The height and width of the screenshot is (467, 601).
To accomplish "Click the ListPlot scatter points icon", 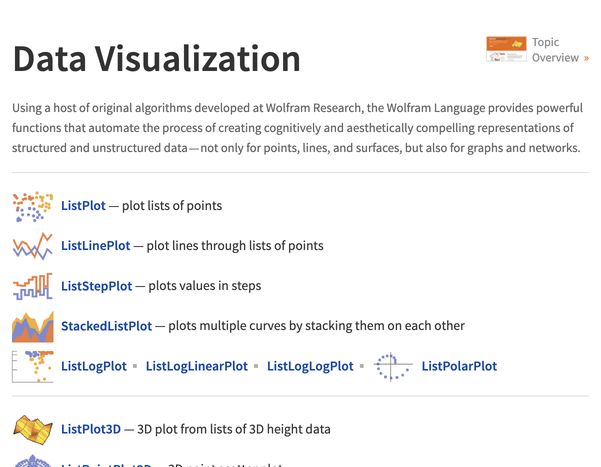I will pyautogui.click(x=32, y=206).
